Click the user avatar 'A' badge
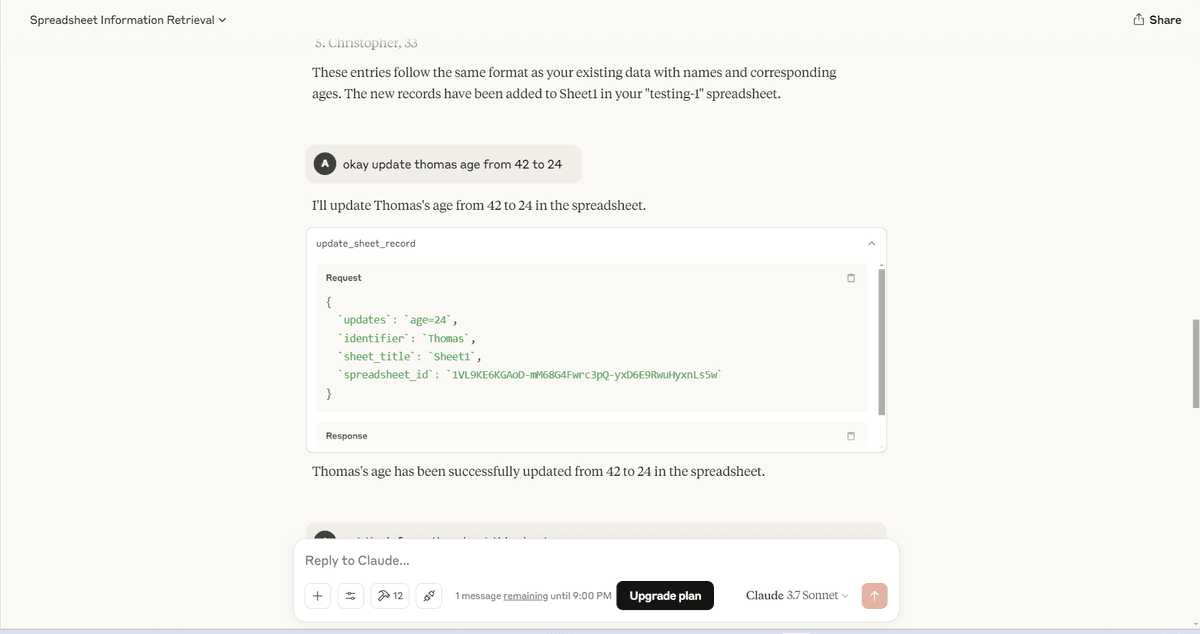The height and width of the screenshot is (634, 1200). click(x=324, y=164)
